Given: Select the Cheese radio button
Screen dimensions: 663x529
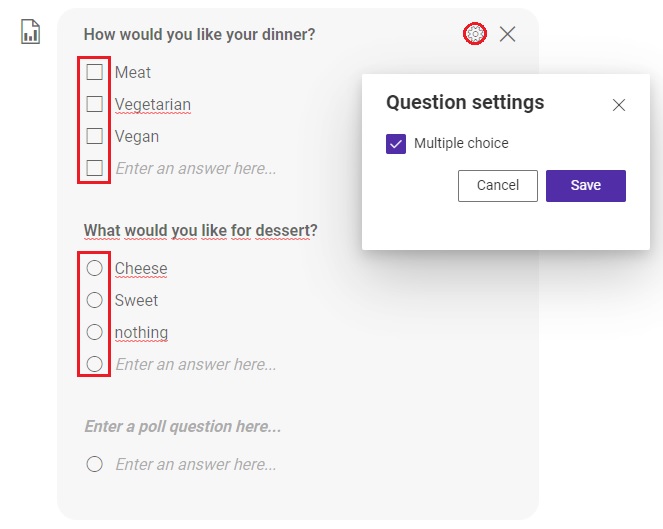Looking at the screenshot, I should coord(94,268).
